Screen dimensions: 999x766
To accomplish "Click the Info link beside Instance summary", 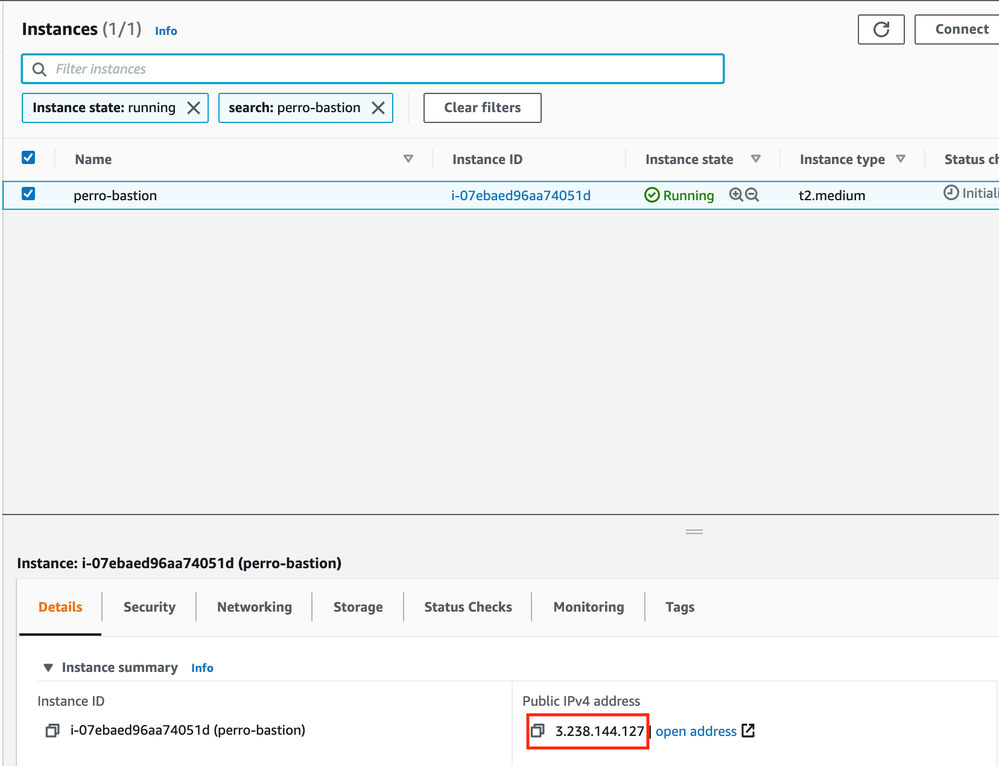I will (x=202, y=668).
